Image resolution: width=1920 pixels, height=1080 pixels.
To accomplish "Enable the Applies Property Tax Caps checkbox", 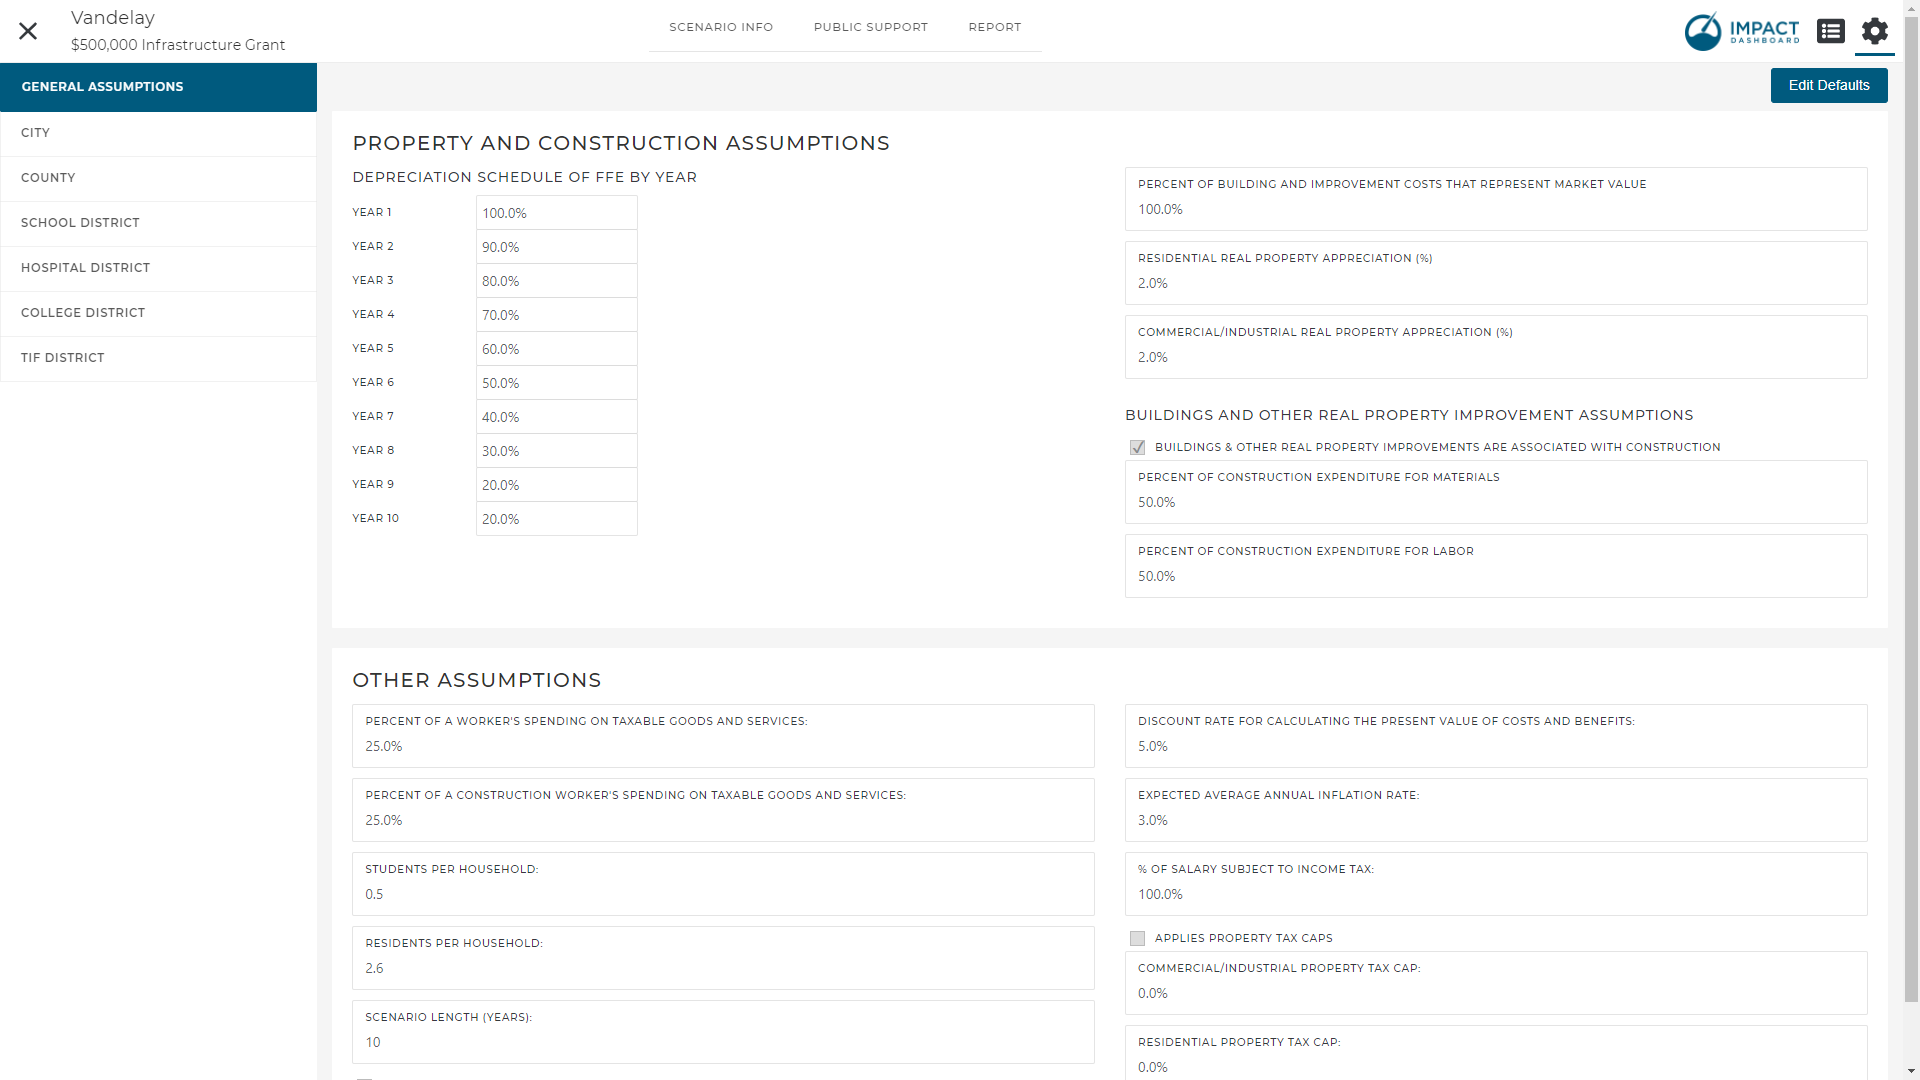I will pyautogui.click(x=1137, y=938).
